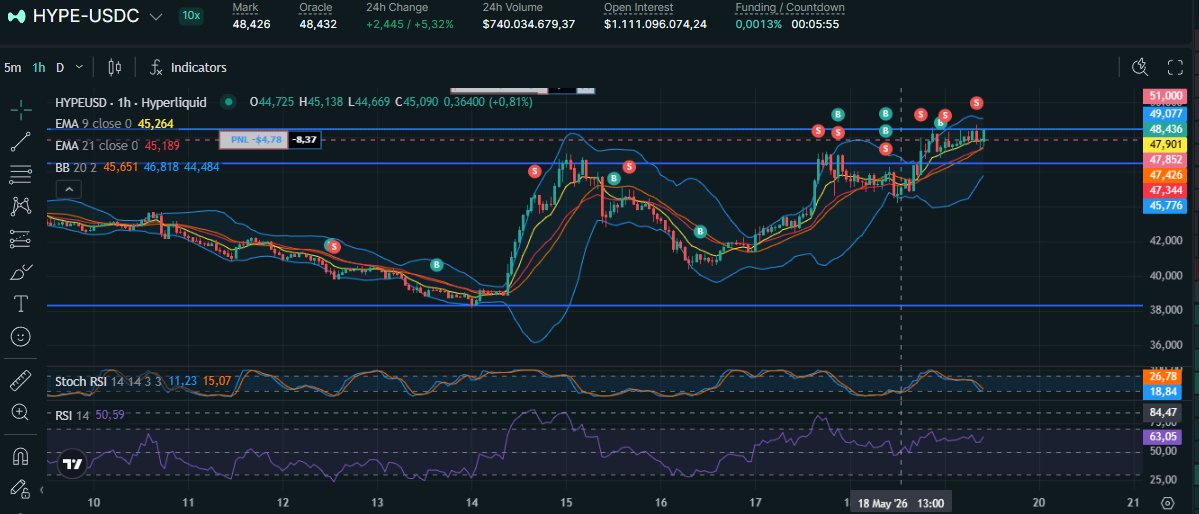Switch to the D daily timeframe
1199x514 pixels.
click(x=60, y=67)
